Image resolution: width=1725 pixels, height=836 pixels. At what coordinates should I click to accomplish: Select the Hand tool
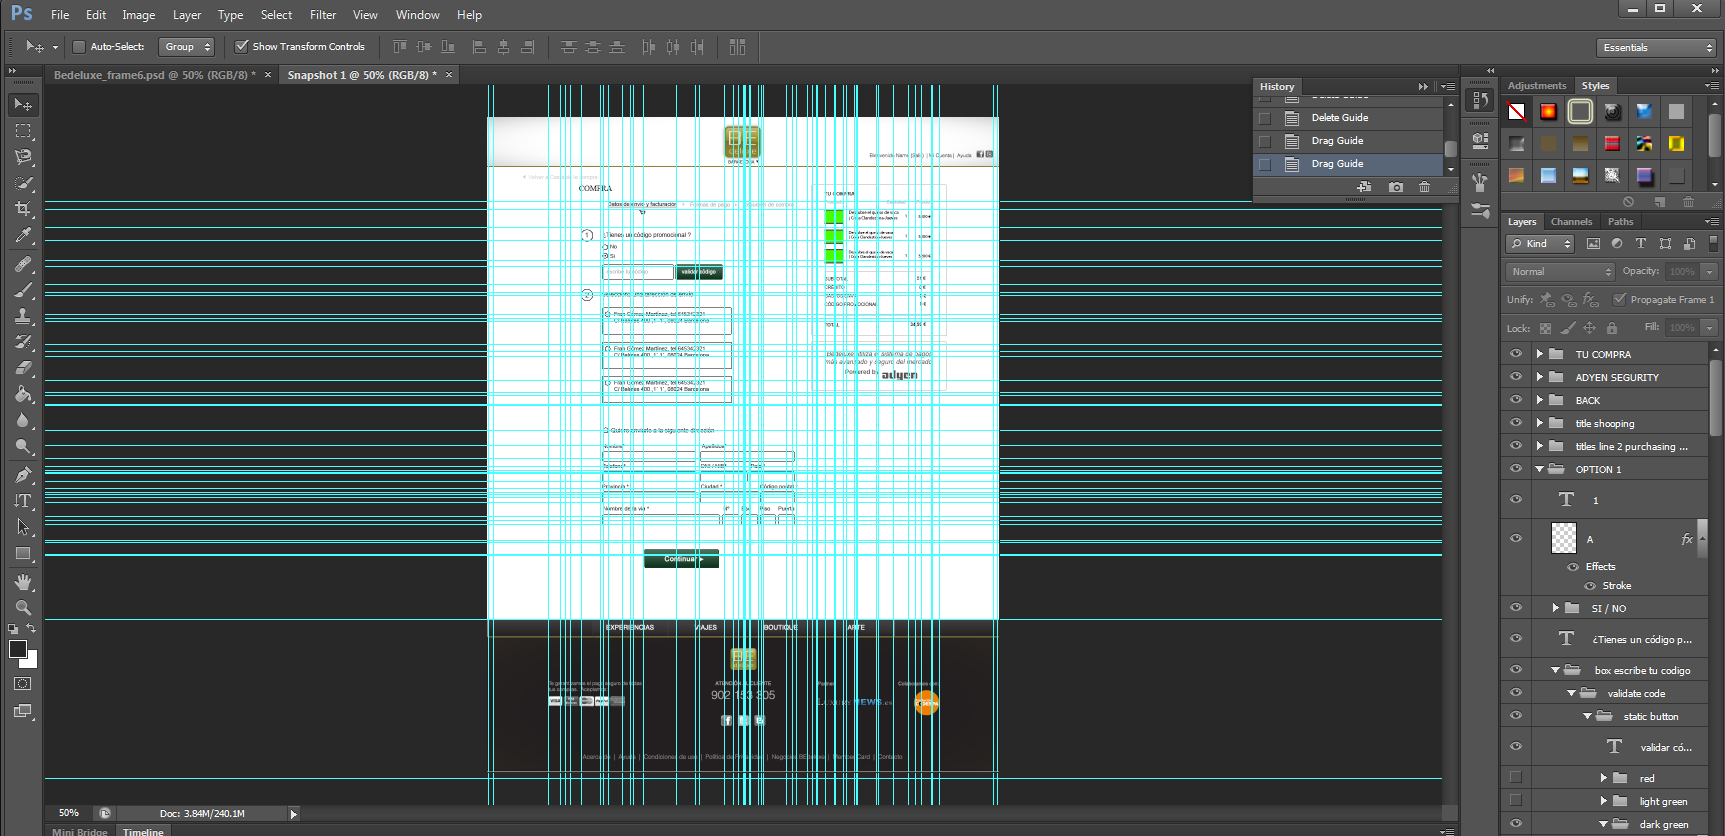(x=23, y=582)
